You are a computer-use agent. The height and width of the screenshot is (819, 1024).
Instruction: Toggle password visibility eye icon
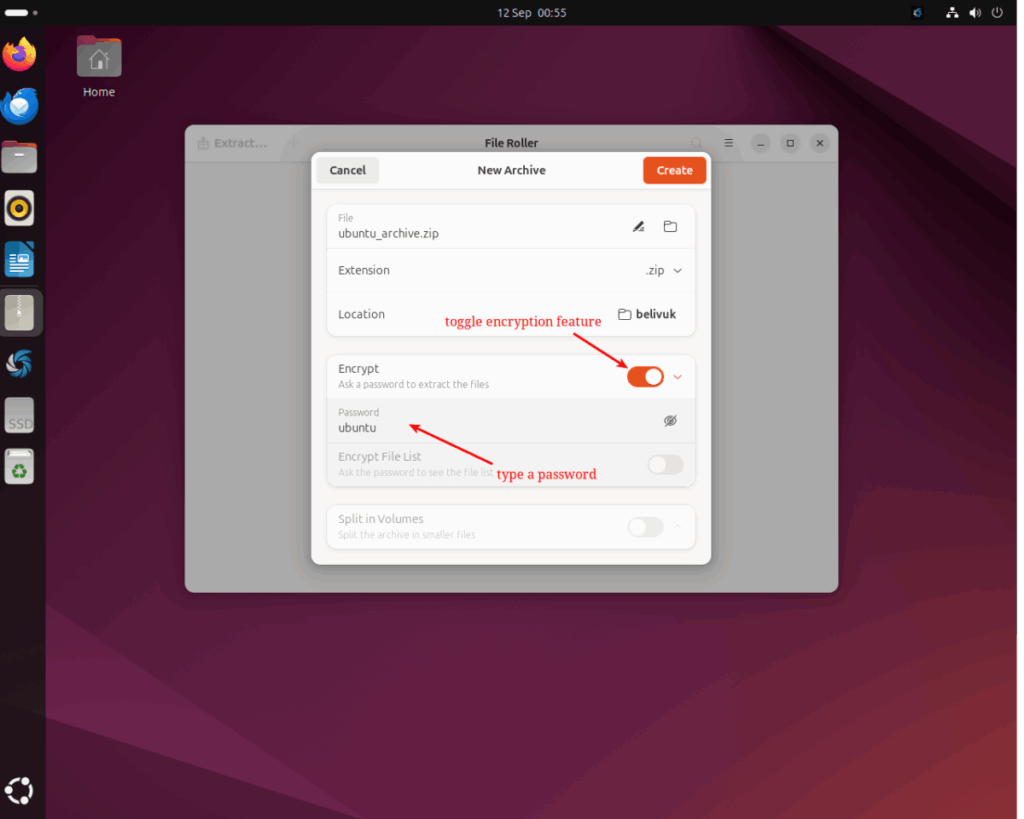click(670, 421)
